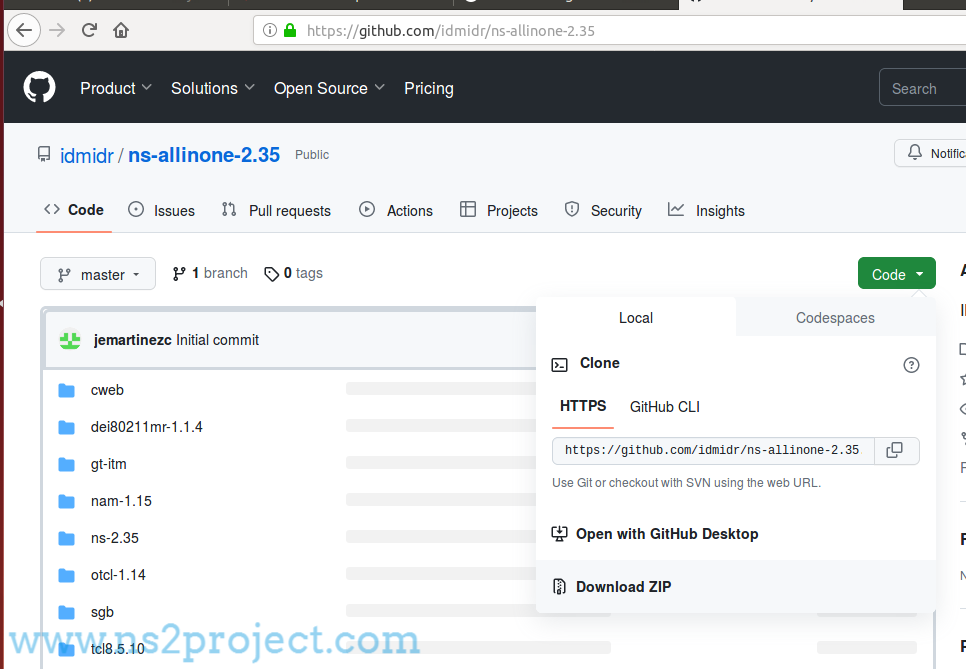Open the nam-1.15 folder

coord(121,501)
